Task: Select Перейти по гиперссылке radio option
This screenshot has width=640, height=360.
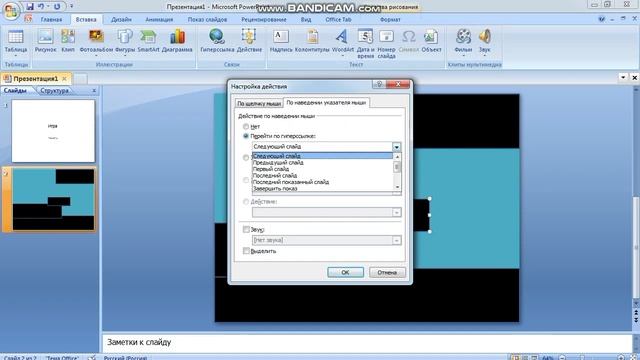Action: pos(246,136)
